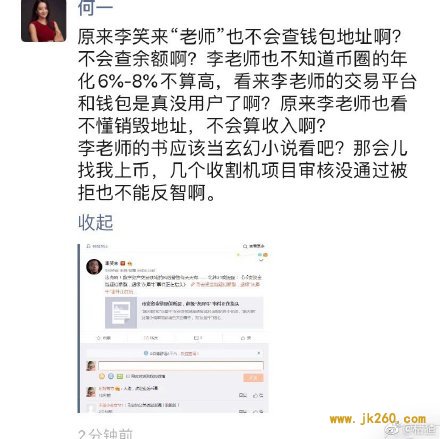Open the grey article link card
The image size is (440, 439).
(x=184, y=312)
